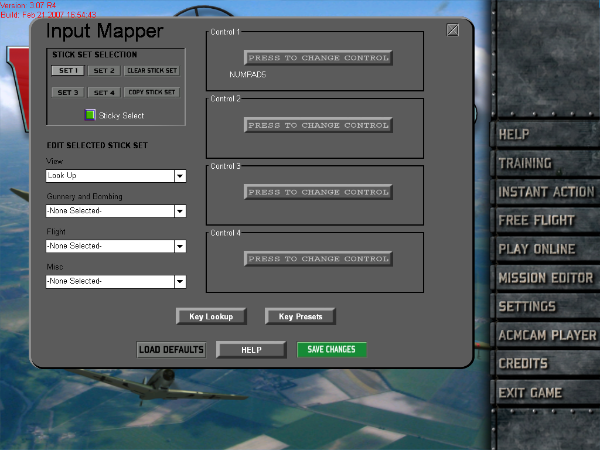Viewport: 600px width, 450px height.
Task: Switch to stick SET 2
Action: click(104, 71)
